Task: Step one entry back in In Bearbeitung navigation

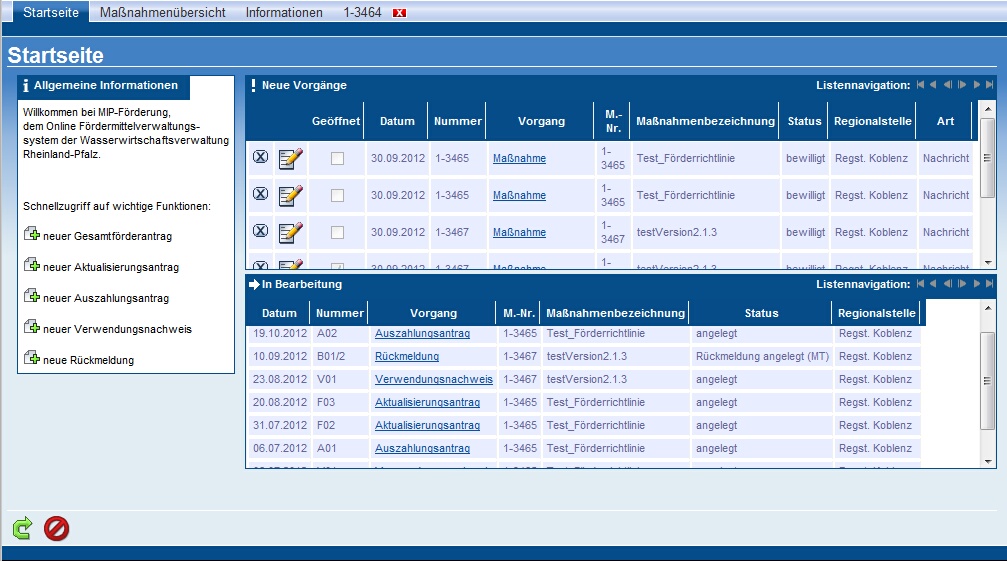Action: [947, 284]
